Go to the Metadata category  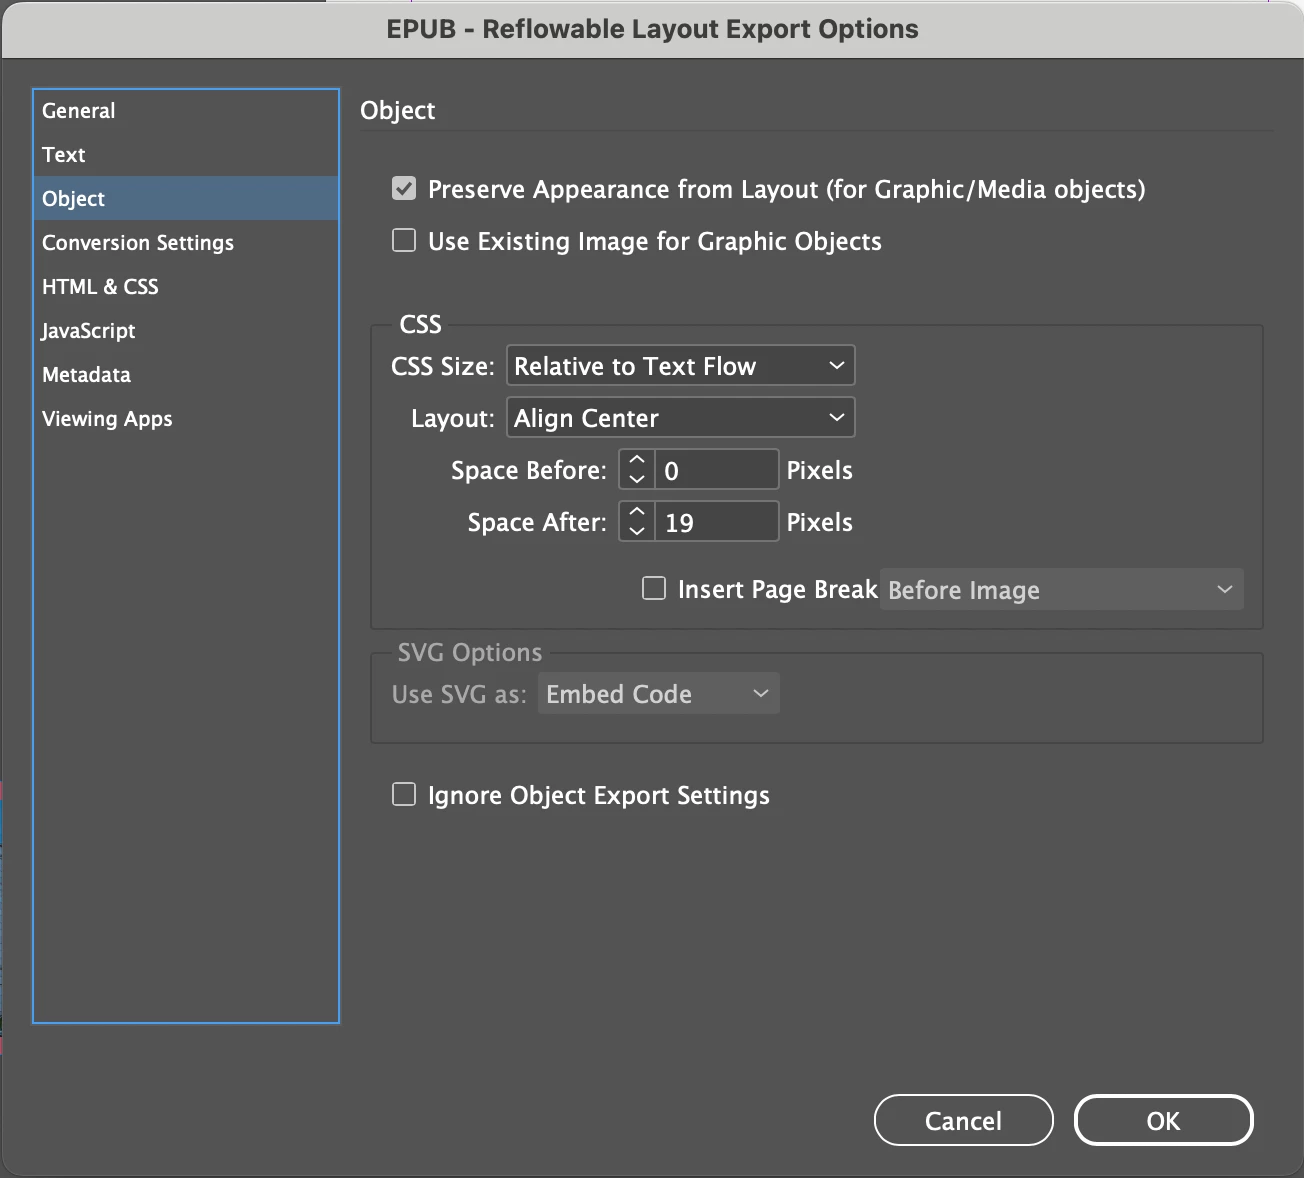click(185, 375)
